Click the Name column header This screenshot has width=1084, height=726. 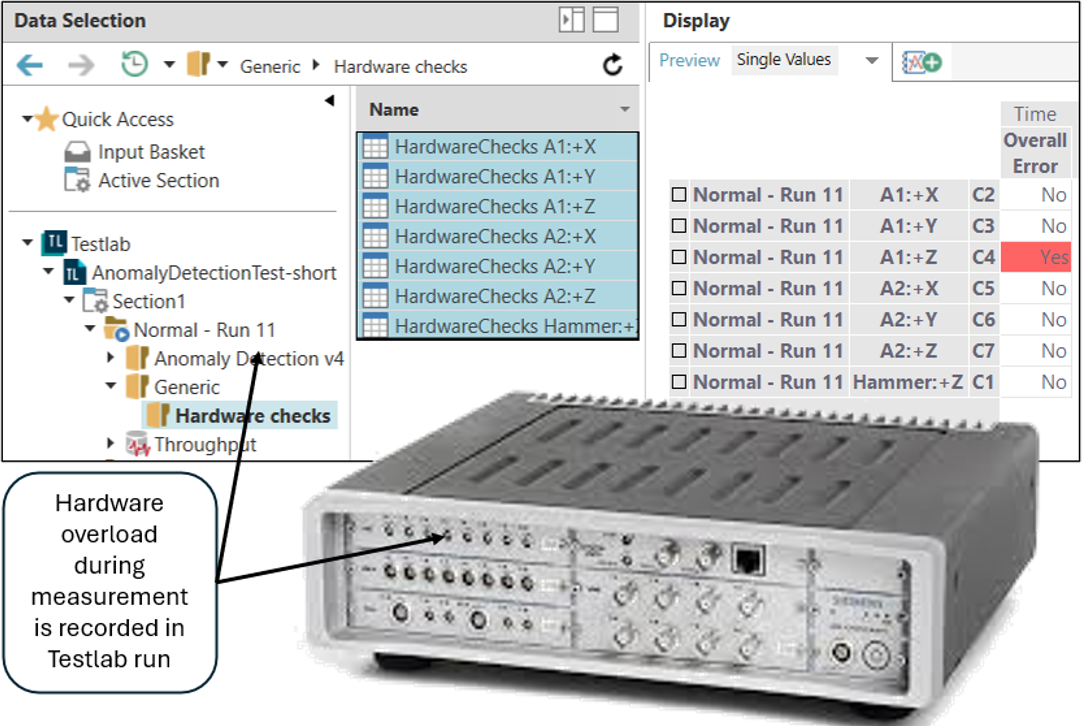tap(394, 110)
